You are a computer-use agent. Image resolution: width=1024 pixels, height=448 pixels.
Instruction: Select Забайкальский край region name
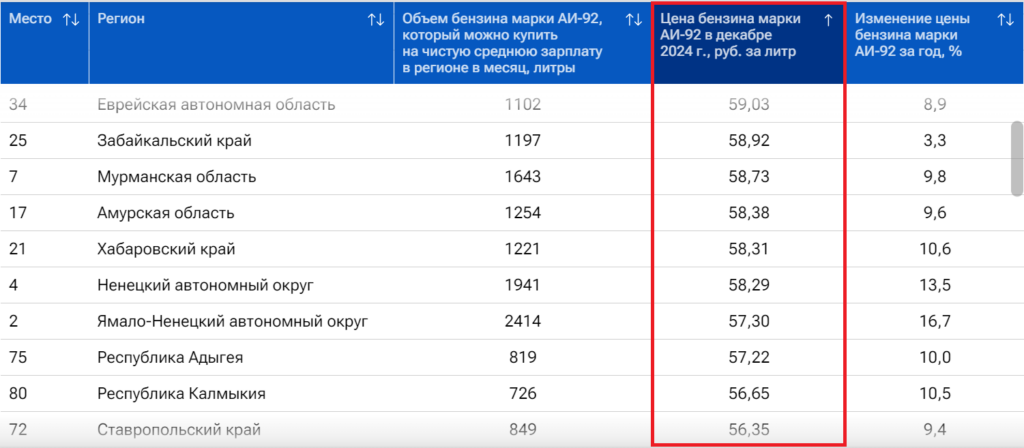174,140
